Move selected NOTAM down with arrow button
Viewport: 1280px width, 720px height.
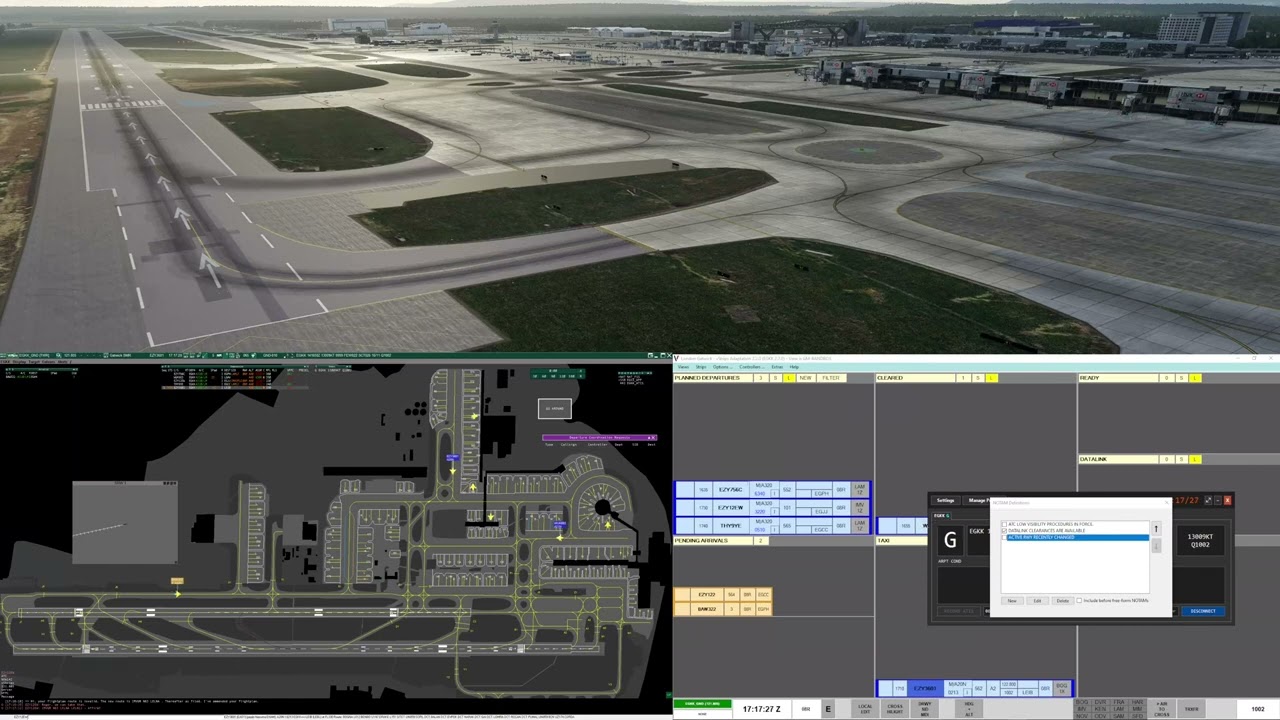[x=1156, y=546]
